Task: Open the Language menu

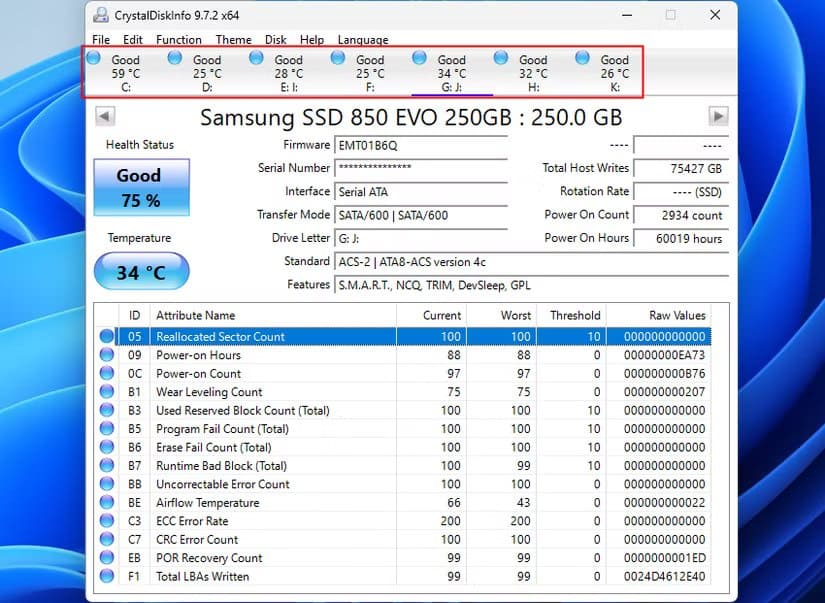Action: tap(362, 40)
